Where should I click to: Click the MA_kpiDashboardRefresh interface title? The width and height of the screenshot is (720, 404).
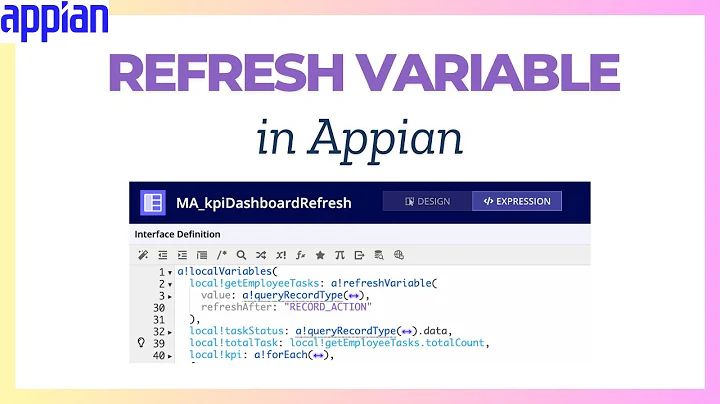coord(264,203)
